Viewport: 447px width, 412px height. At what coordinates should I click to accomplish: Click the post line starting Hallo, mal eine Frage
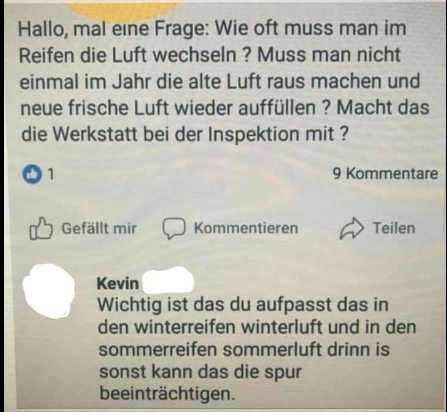(212, 28)
